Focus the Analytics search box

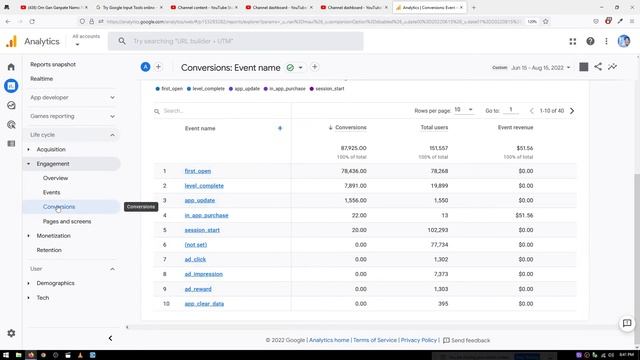(236, 41)
